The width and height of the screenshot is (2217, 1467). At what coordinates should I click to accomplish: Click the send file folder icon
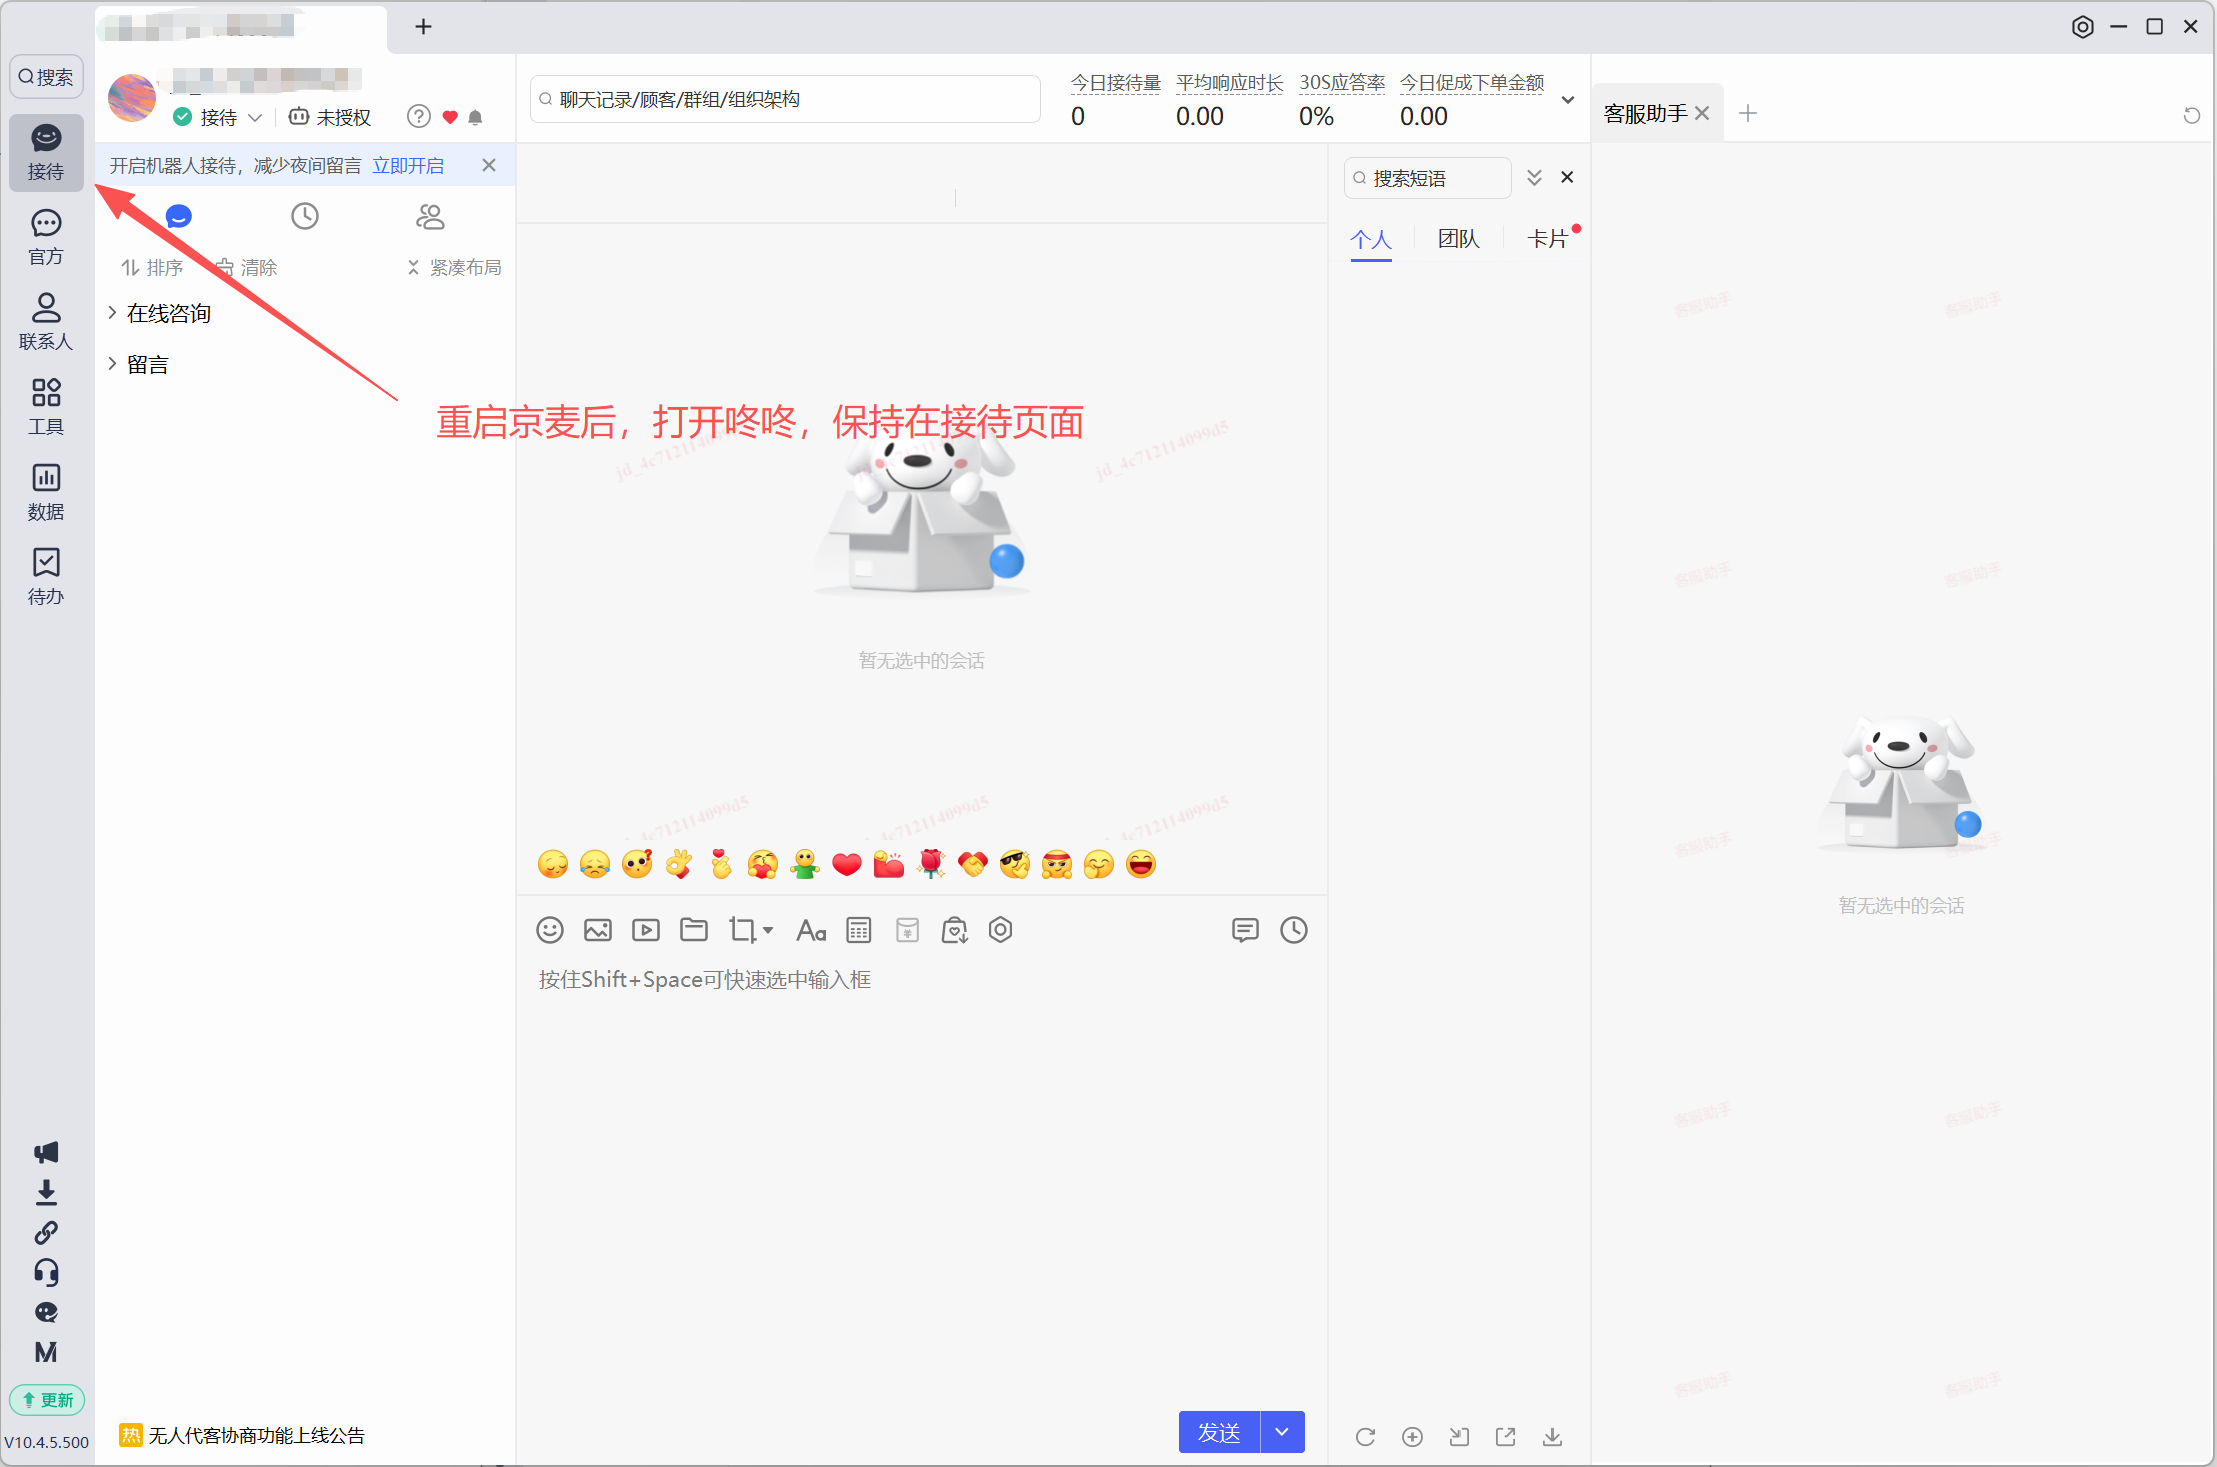pos(694,930)
